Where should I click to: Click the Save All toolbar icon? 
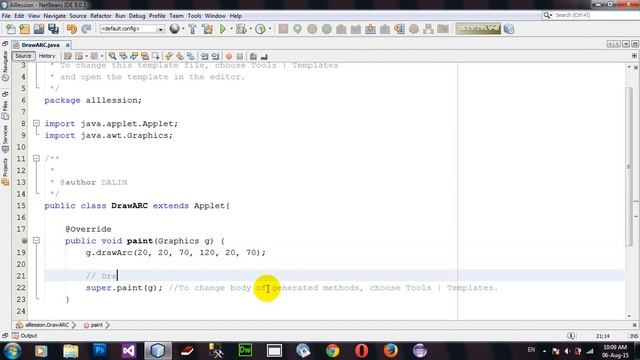pyautogui.click(x=53, y=29)
